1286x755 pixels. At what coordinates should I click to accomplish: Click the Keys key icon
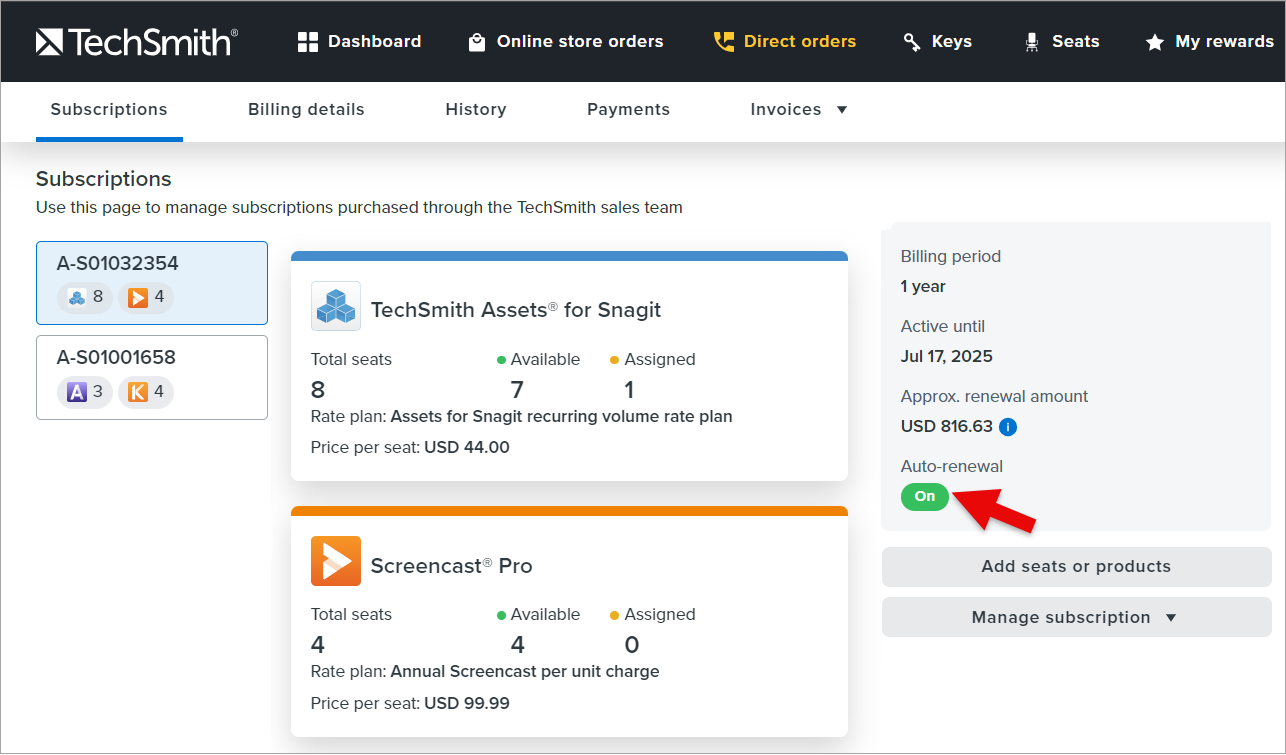pyautogui.click(x=912, y=42)
